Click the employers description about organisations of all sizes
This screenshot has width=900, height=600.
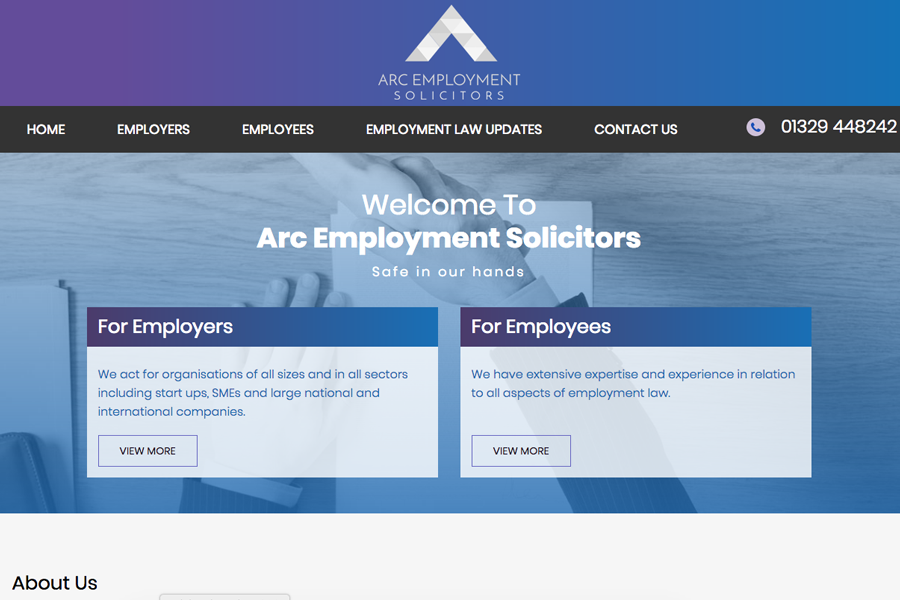[x=253, y=393]
